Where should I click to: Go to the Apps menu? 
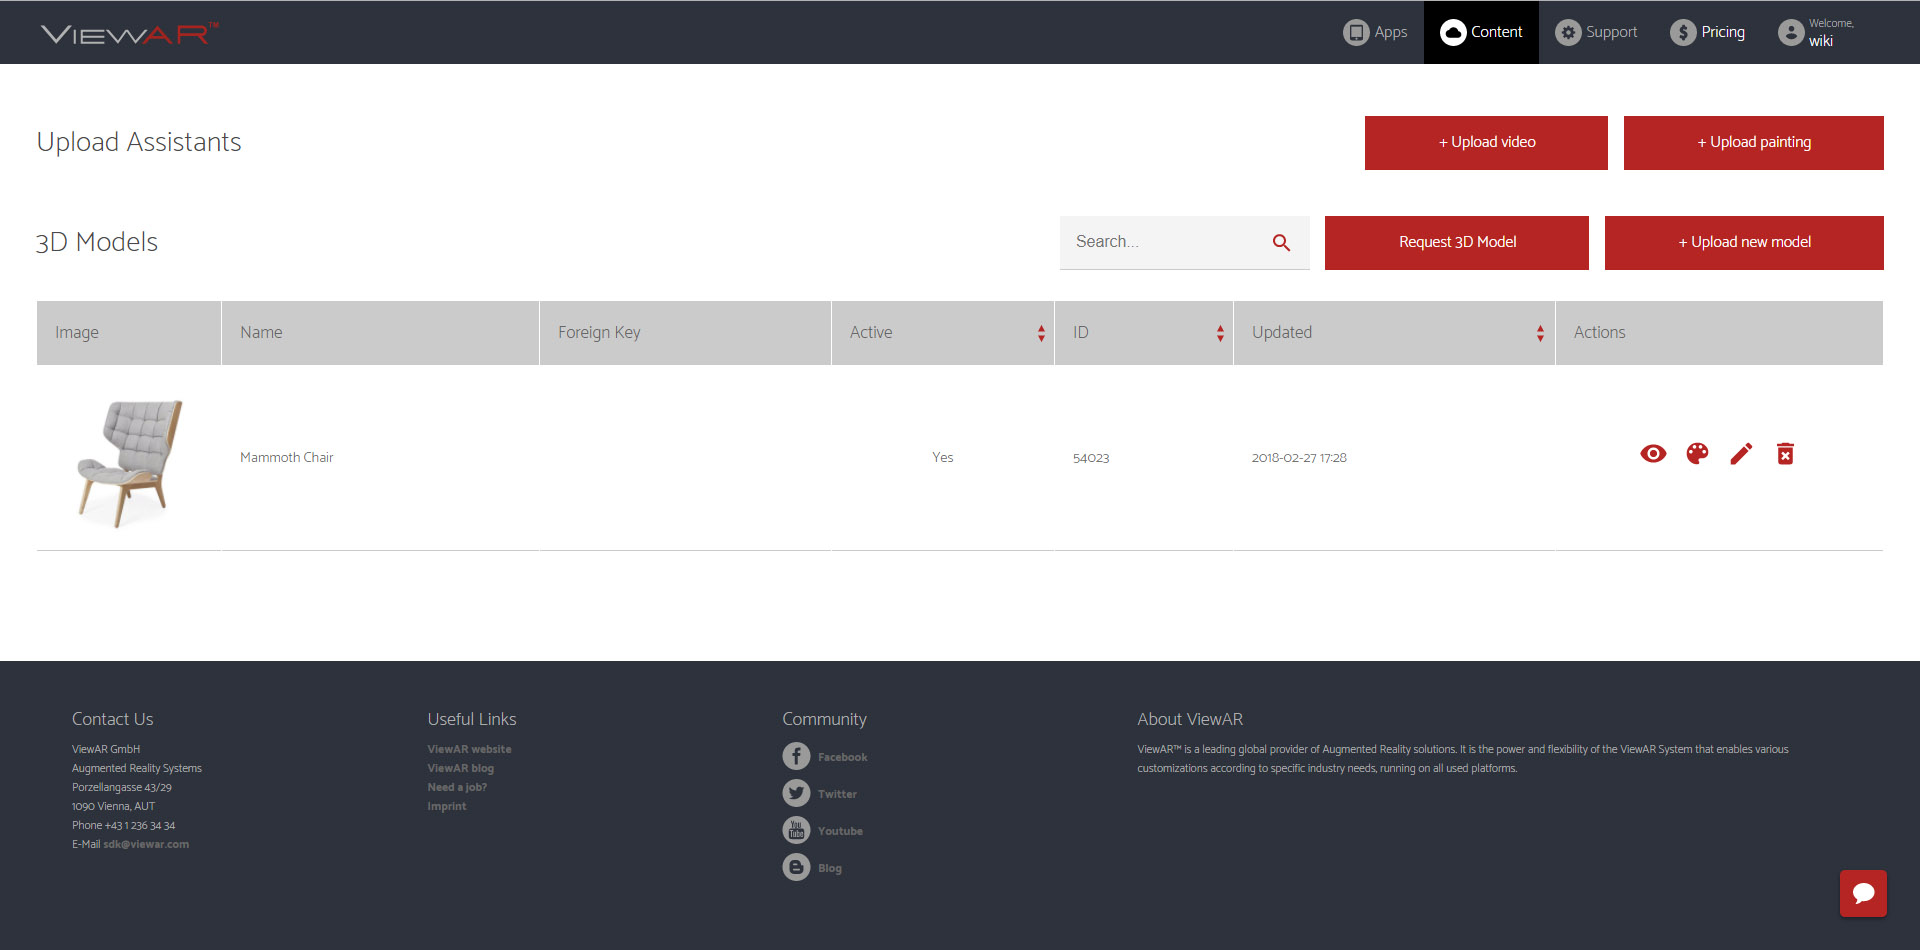pyautogui.click(x=1375, y=32)
